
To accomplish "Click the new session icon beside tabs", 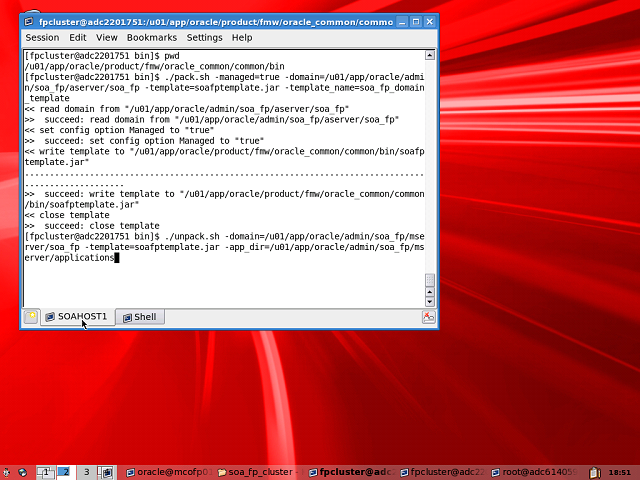I will (31, 317).
